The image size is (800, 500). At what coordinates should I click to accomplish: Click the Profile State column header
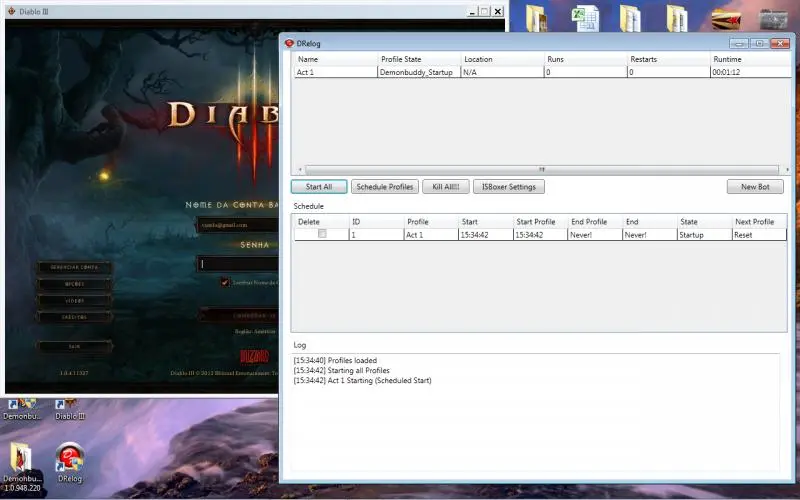coord(419,59)
